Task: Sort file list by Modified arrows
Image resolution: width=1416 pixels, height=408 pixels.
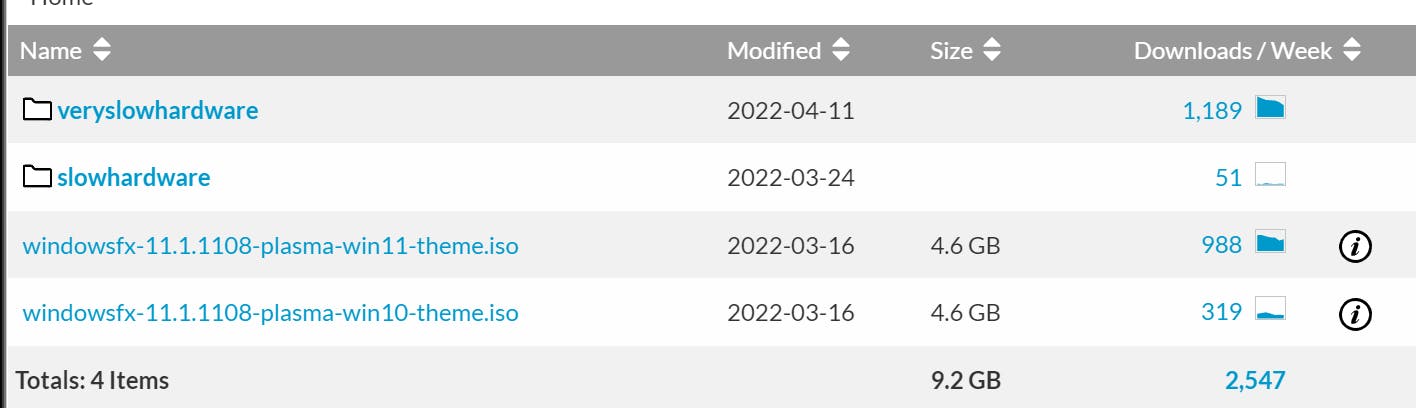Action: [841, 50]
